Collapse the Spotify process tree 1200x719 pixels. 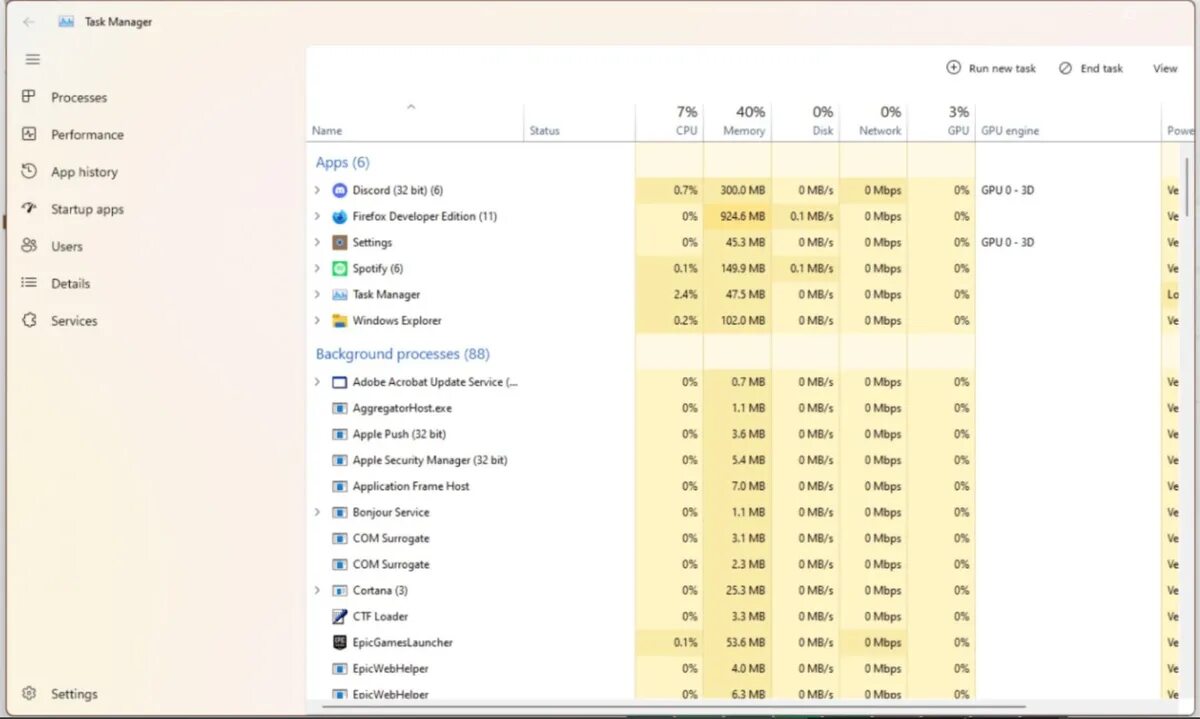[318, 268]
